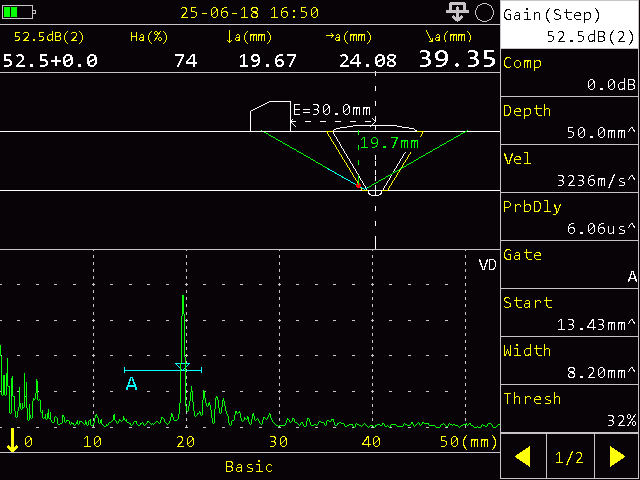Screen dimensions: 640x480
Task: Click the sound path reading 39.35
Action: [457, 59]
